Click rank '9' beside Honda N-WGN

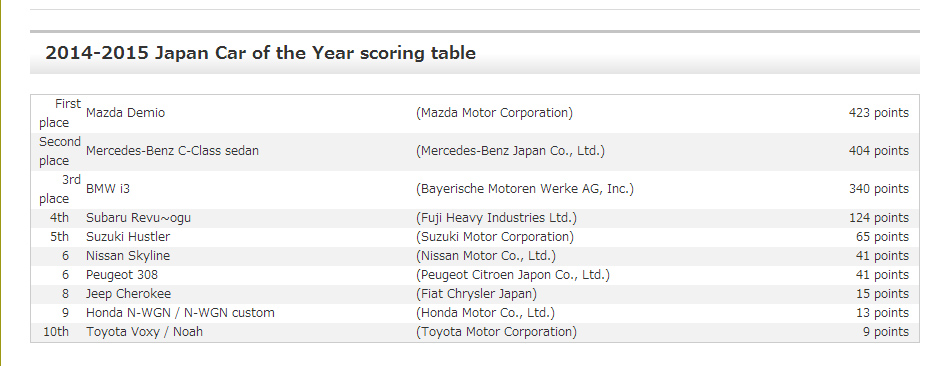[x=65, y=313]
